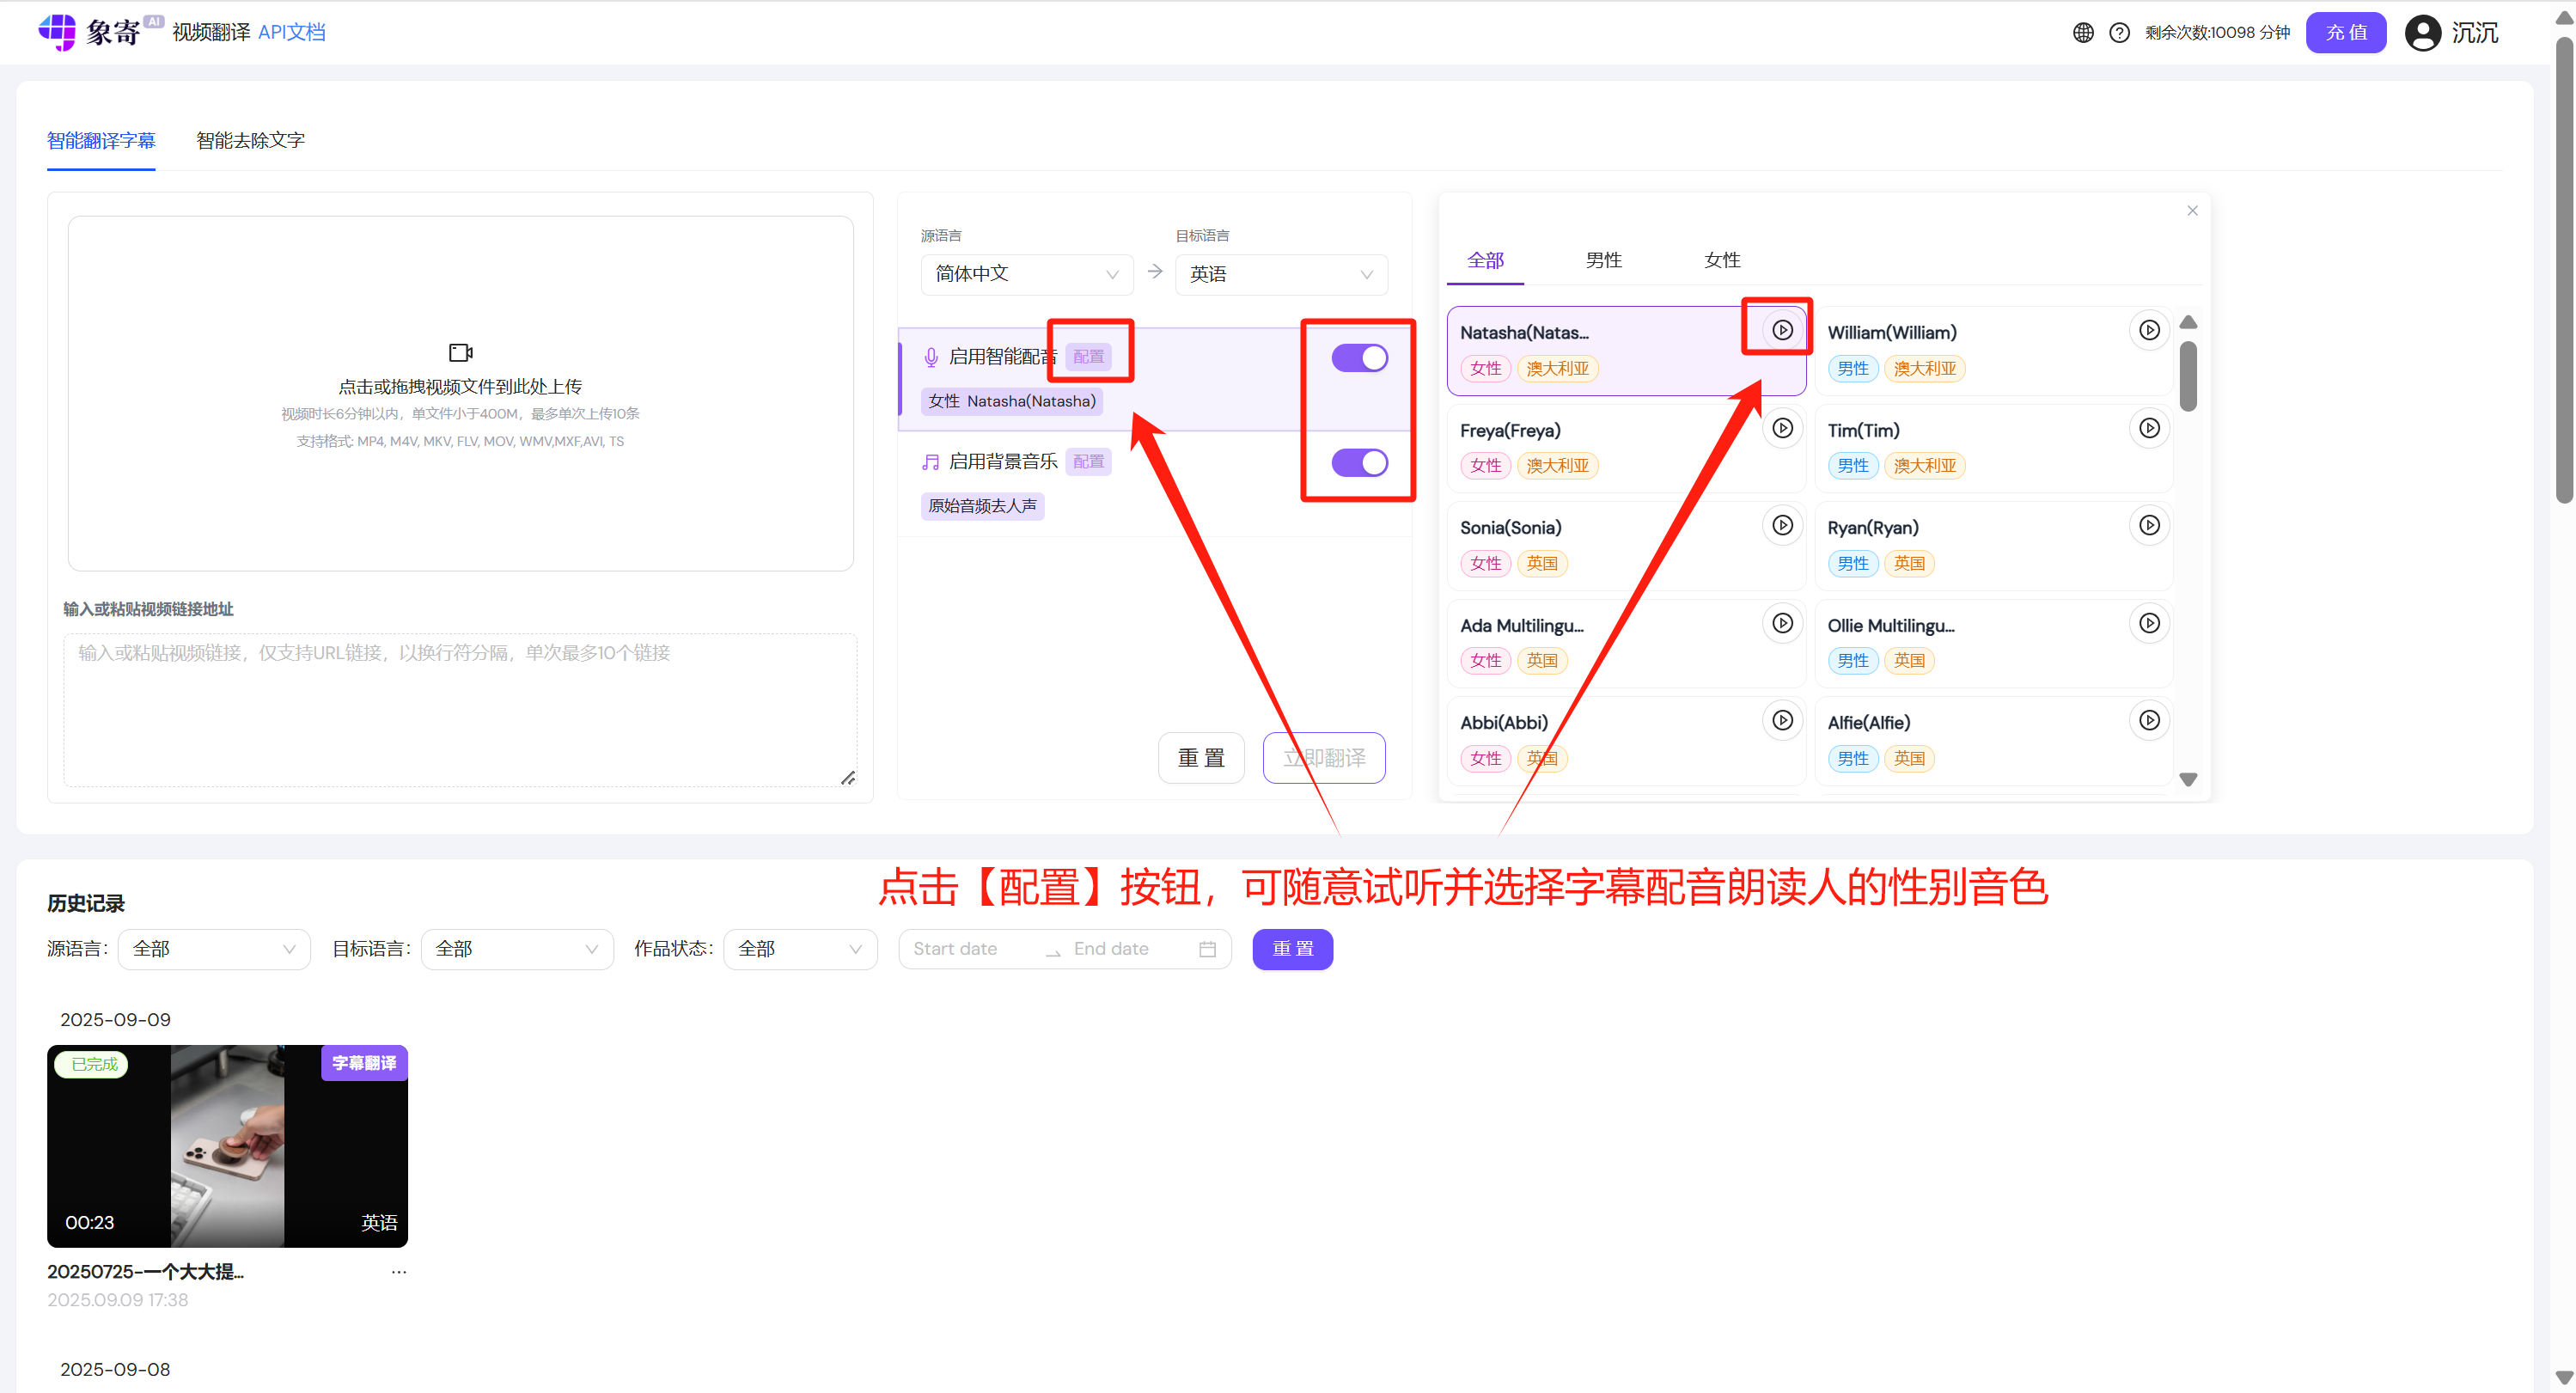Open the help question mark icon
Screen dimensions: 2576x1393
2119,32
